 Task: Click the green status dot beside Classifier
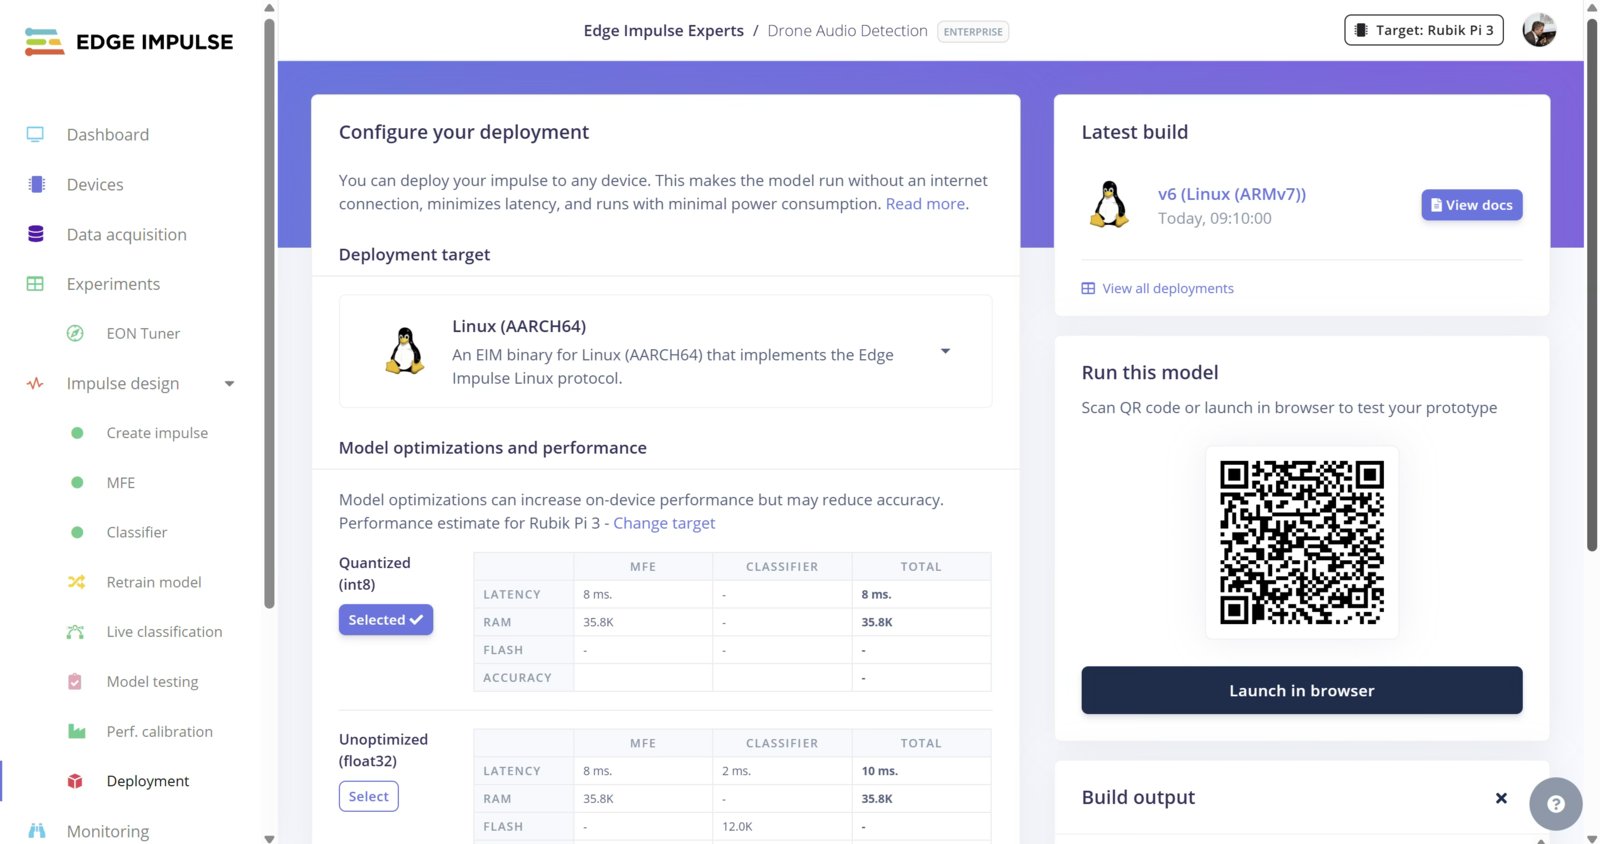pyautogui.click(x=77, y=532)
